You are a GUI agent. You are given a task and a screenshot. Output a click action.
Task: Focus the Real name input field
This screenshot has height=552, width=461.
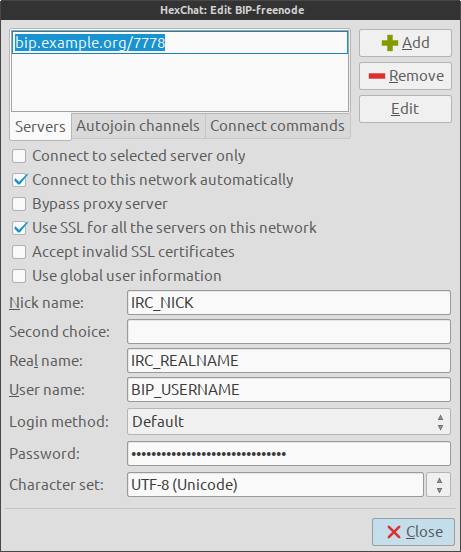(289, 360)
